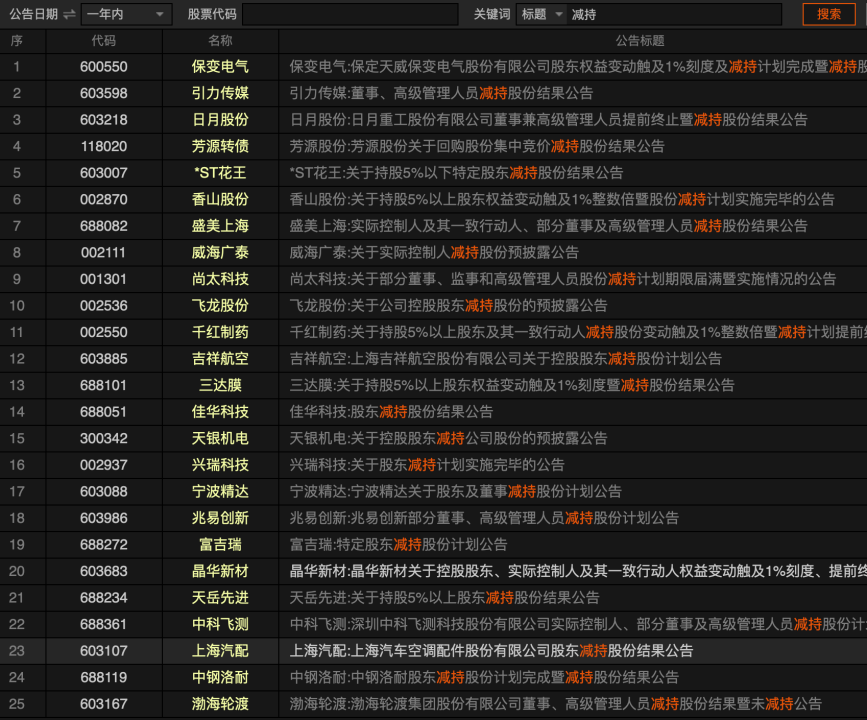Screen dimensions: 867x720
Task: Focus the 股票代码 input field
Action: click(350, 14)
